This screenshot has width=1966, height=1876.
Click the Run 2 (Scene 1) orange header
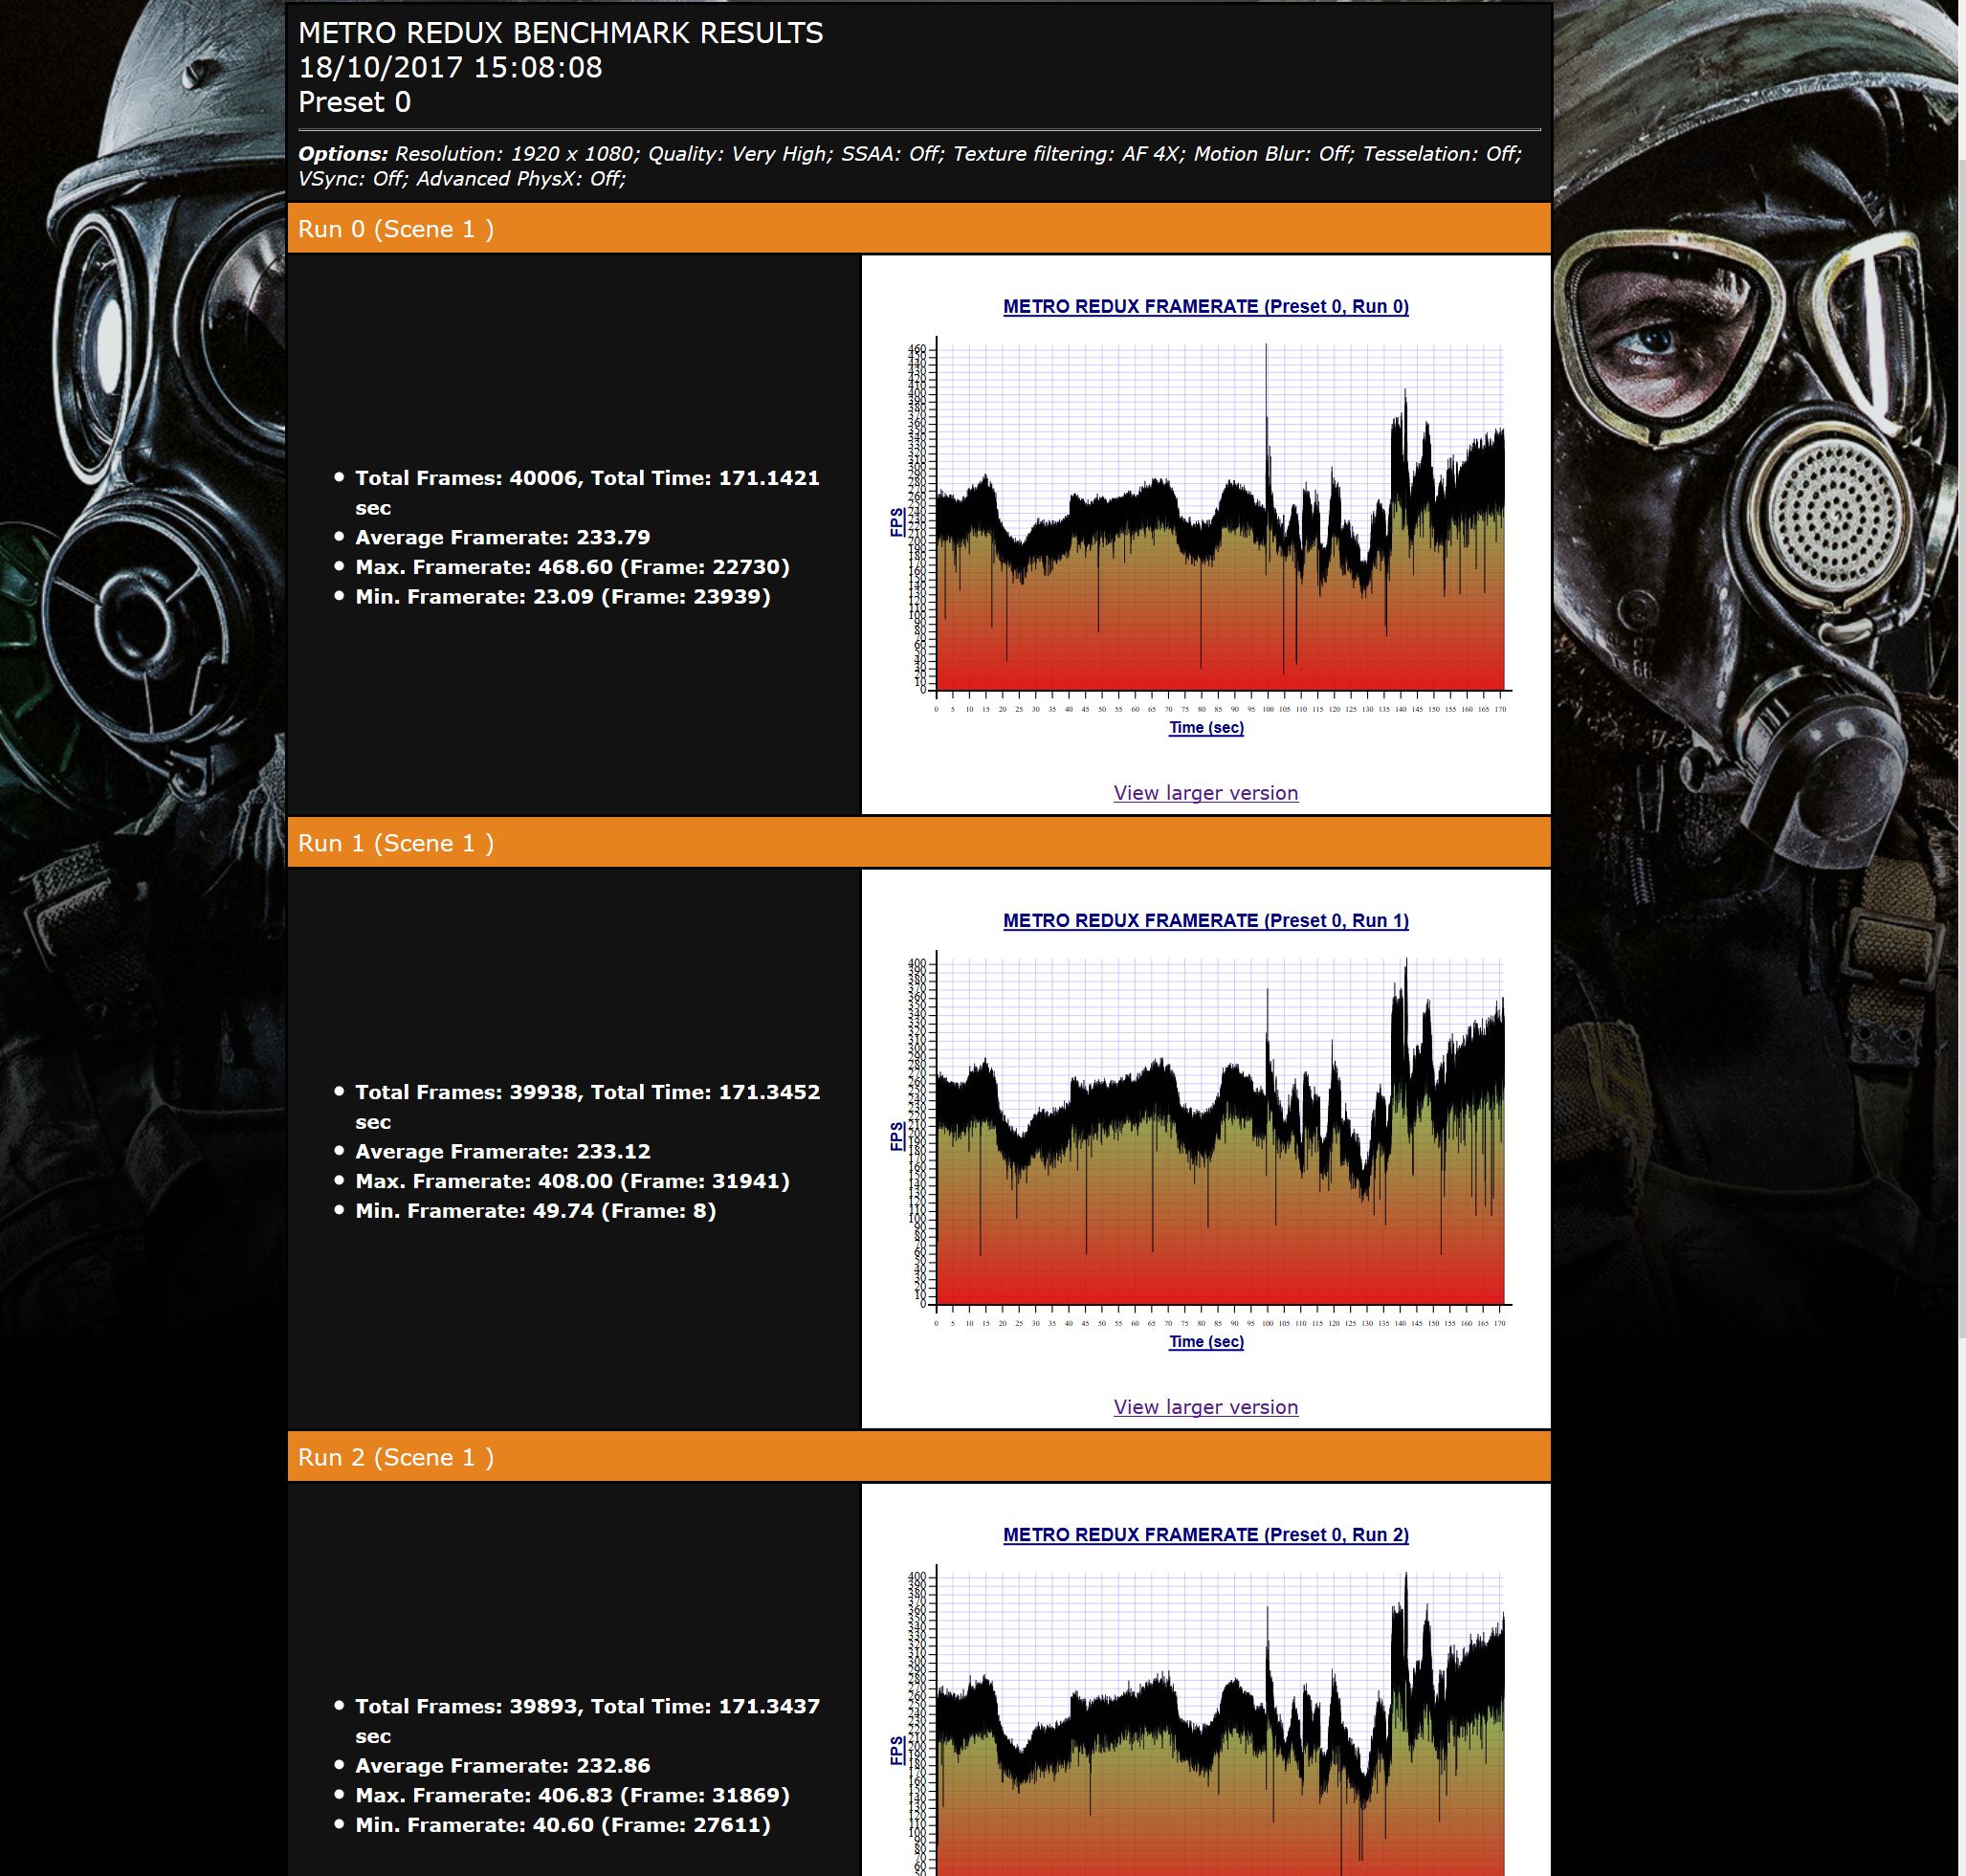(396, 1457)
